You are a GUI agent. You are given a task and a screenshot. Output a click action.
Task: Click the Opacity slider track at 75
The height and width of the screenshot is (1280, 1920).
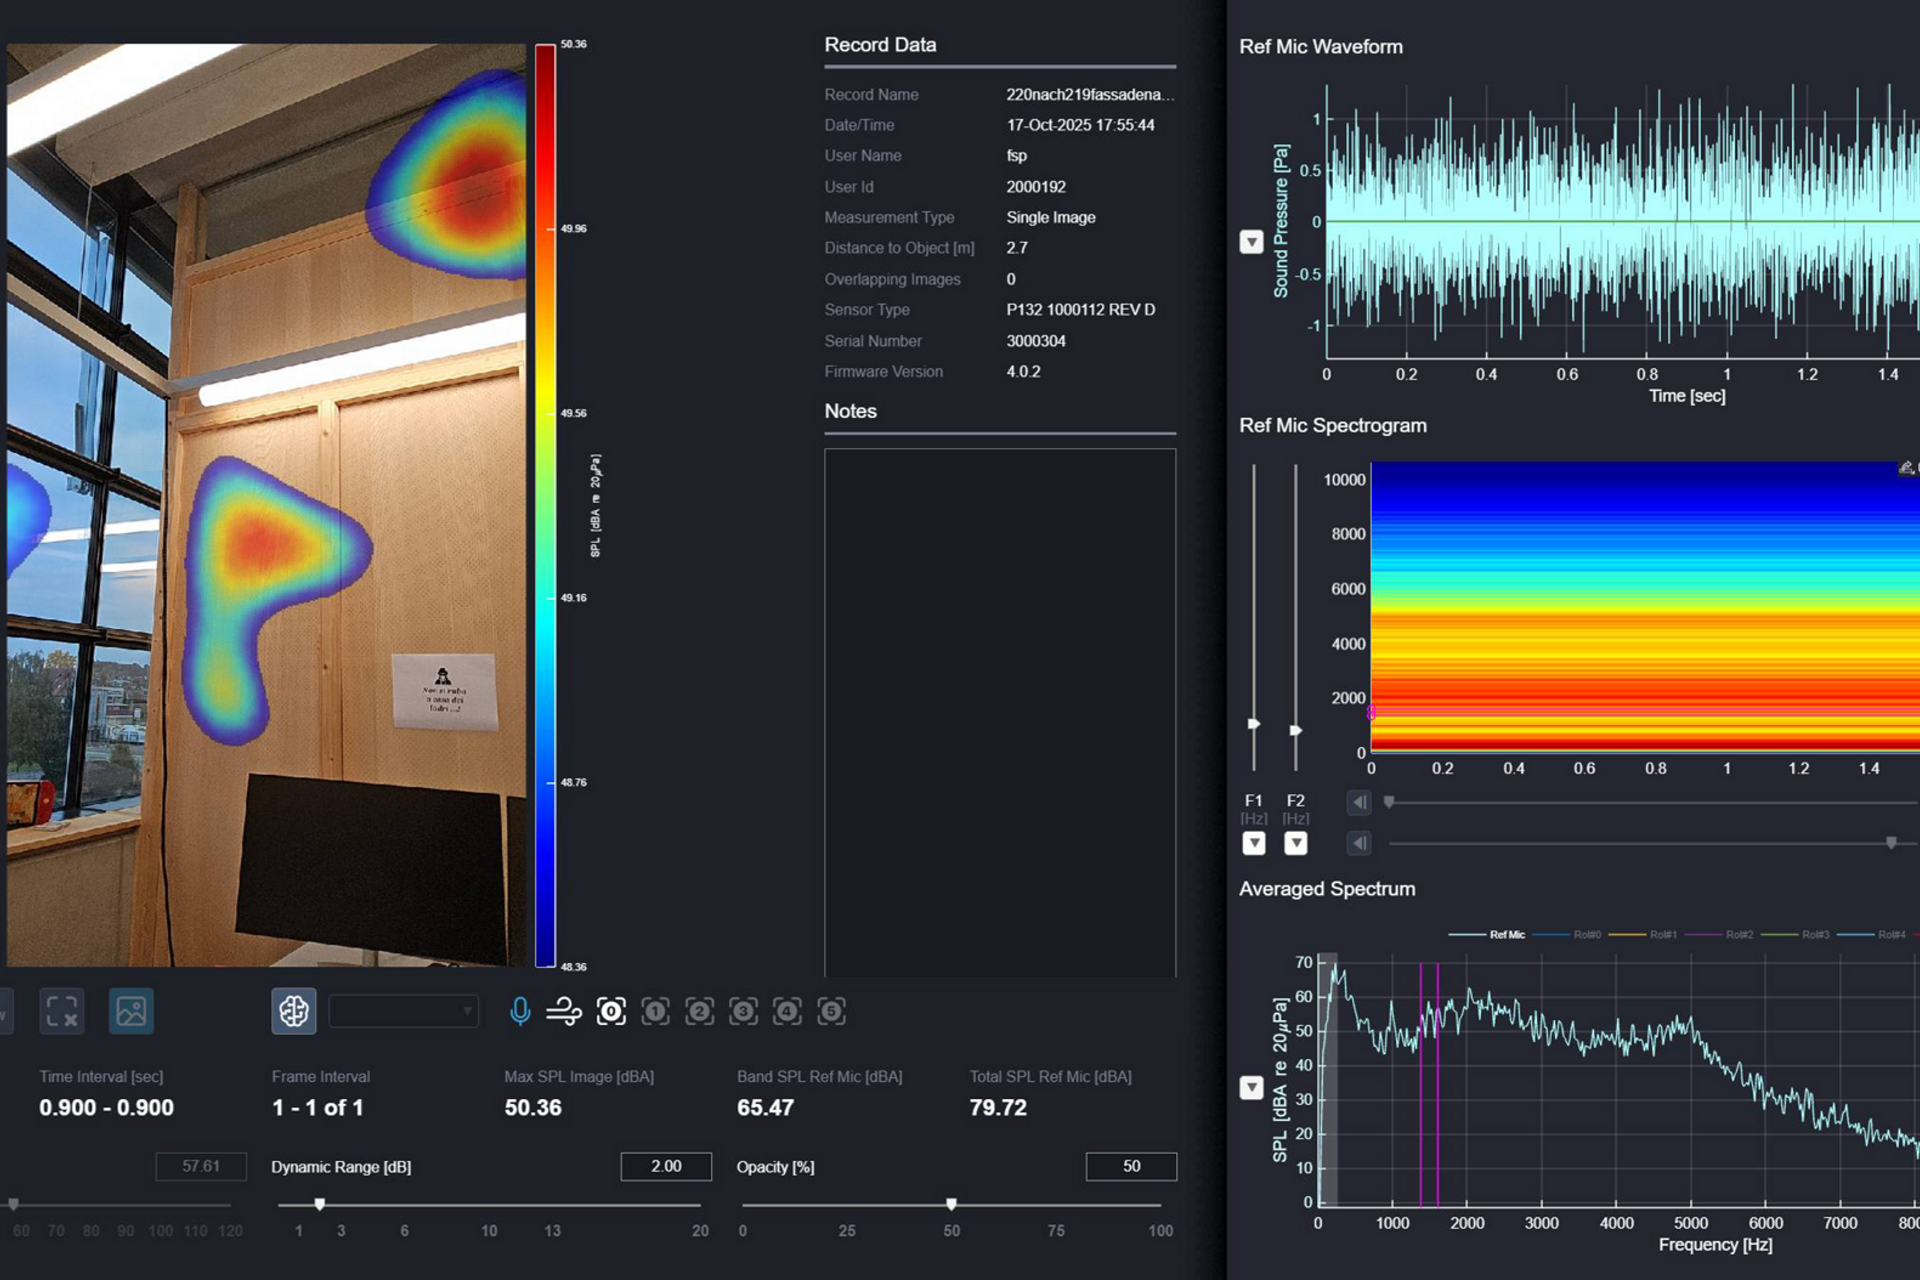point(1056,1205)
